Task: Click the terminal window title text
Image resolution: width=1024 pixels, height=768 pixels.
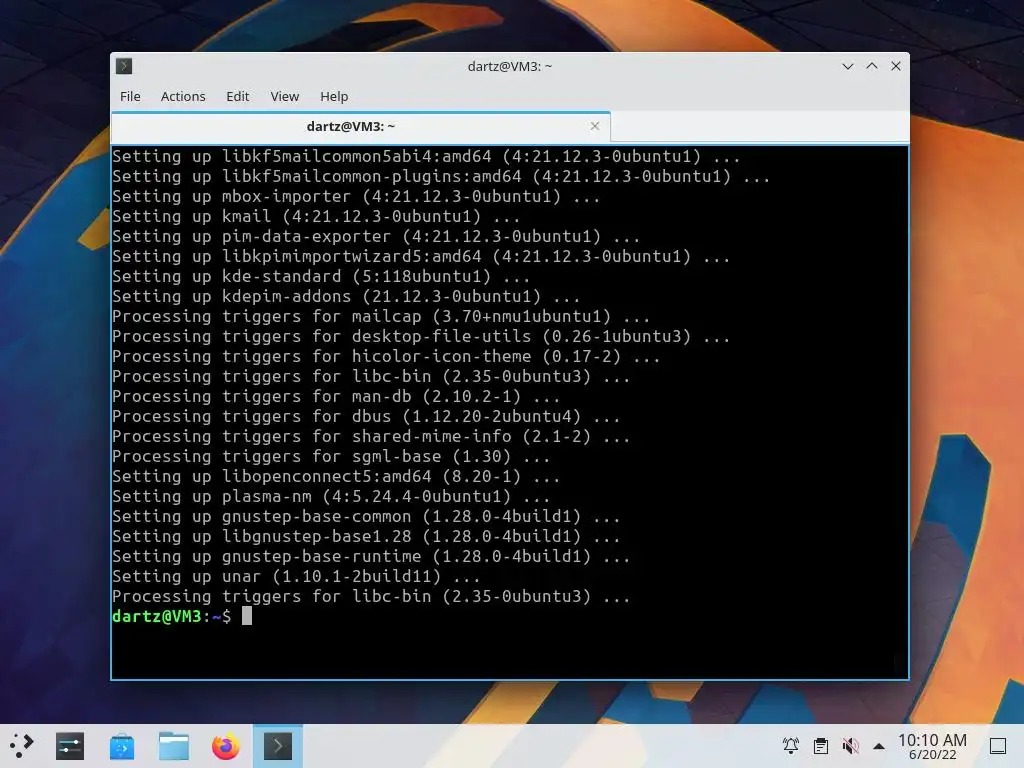Action: 510,66
